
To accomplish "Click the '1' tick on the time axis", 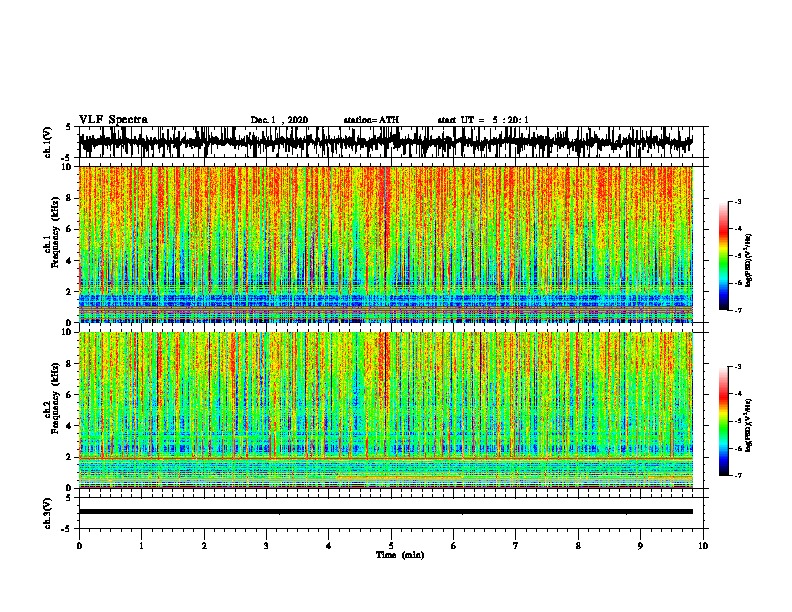I will (141, 546).
